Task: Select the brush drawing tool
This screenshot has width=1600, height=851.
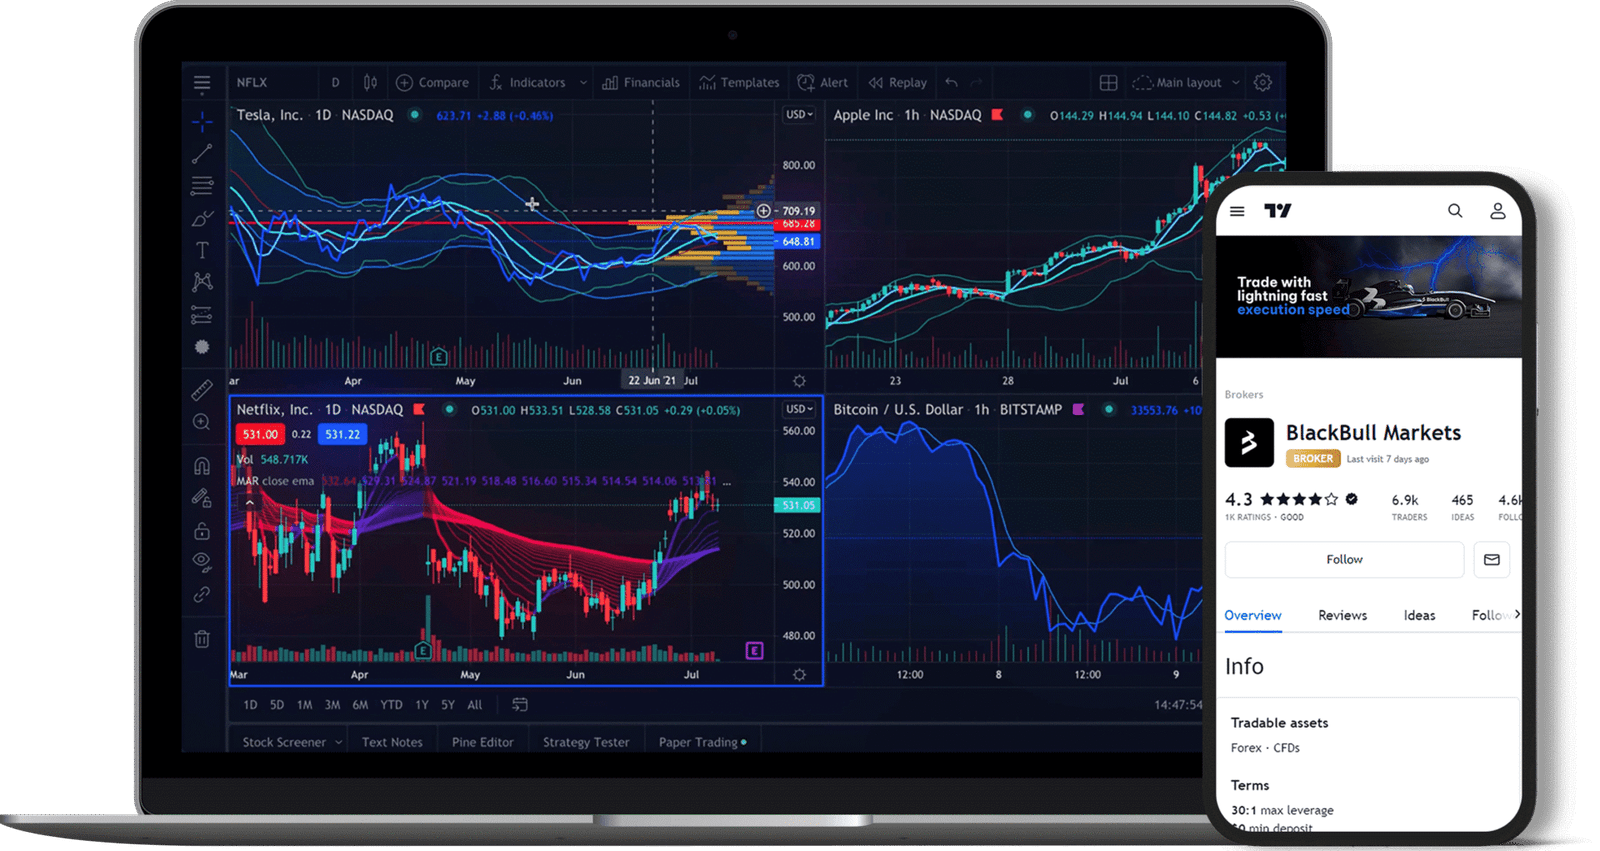Action: pyautogui.click(x=202, y=218)
